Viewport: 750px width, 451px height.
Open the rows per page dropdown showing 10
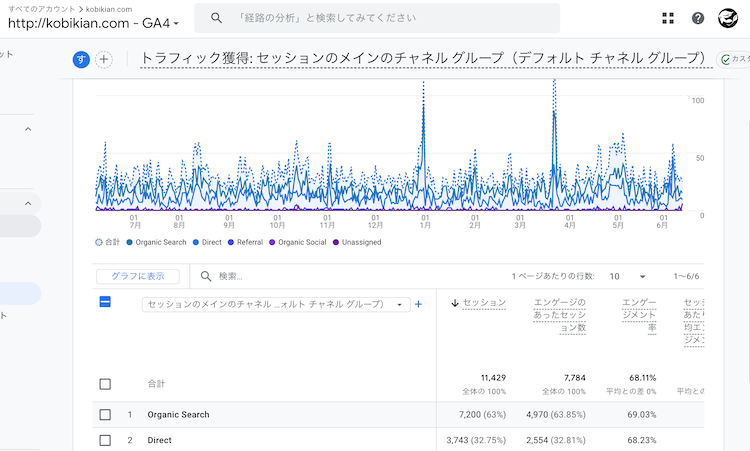(x=627, y=276)
